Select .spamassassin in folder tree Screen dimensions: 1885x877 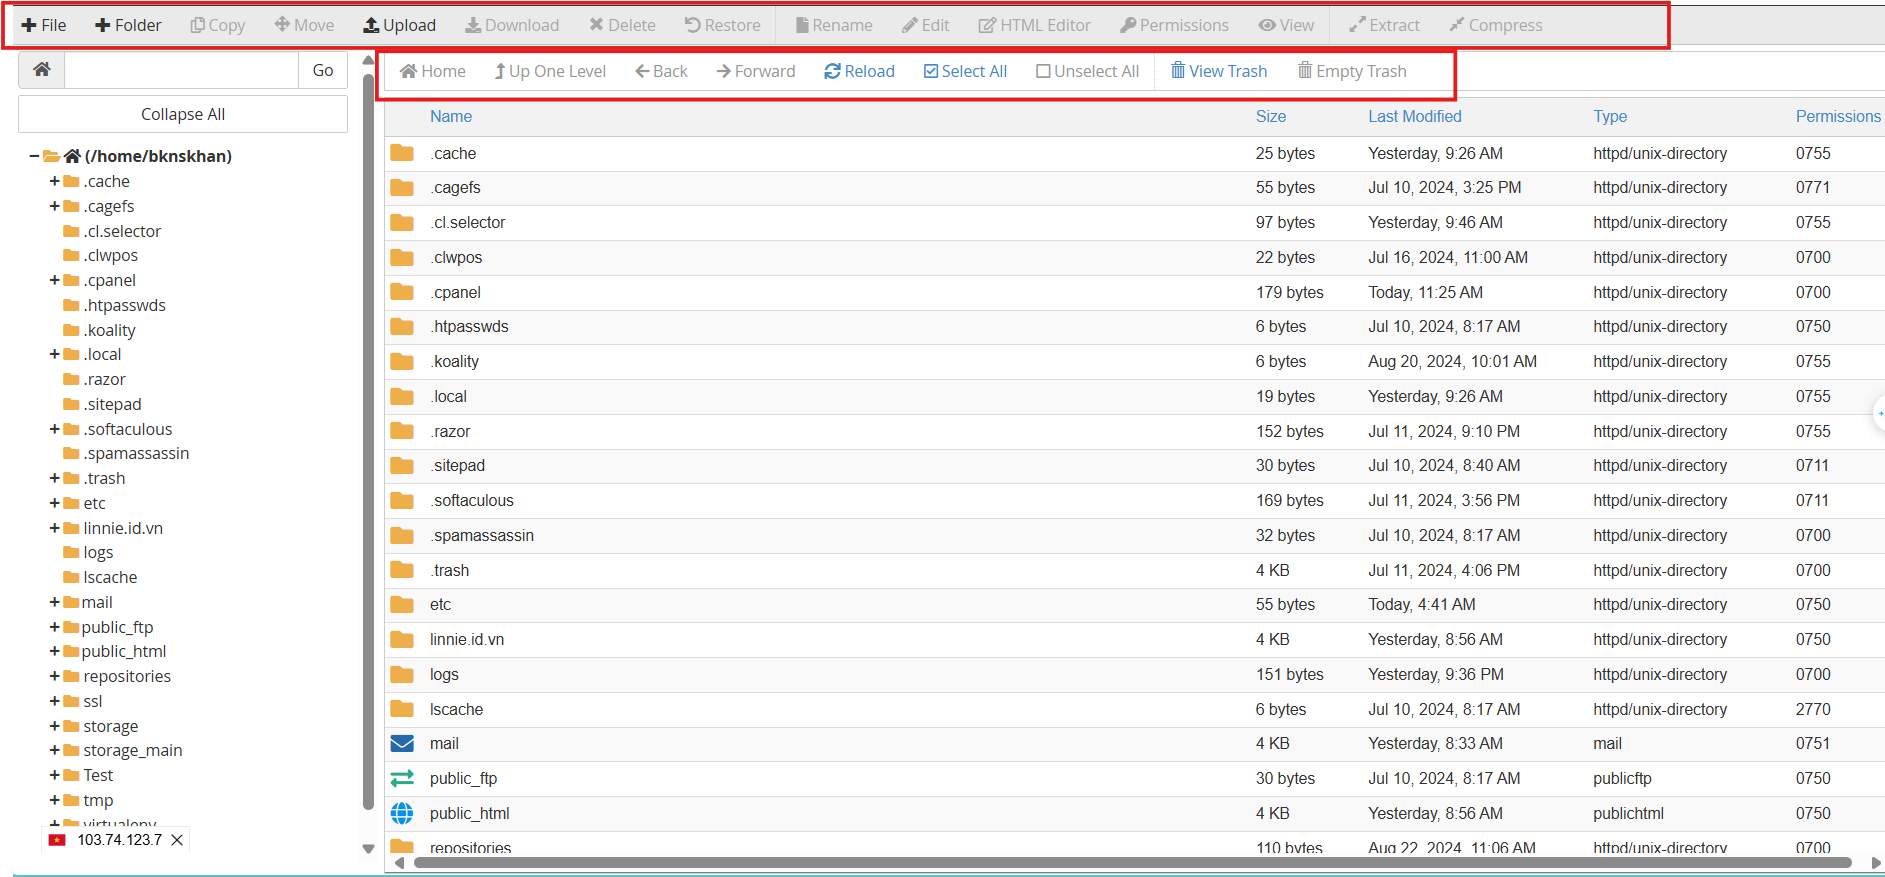pos(136,453)
